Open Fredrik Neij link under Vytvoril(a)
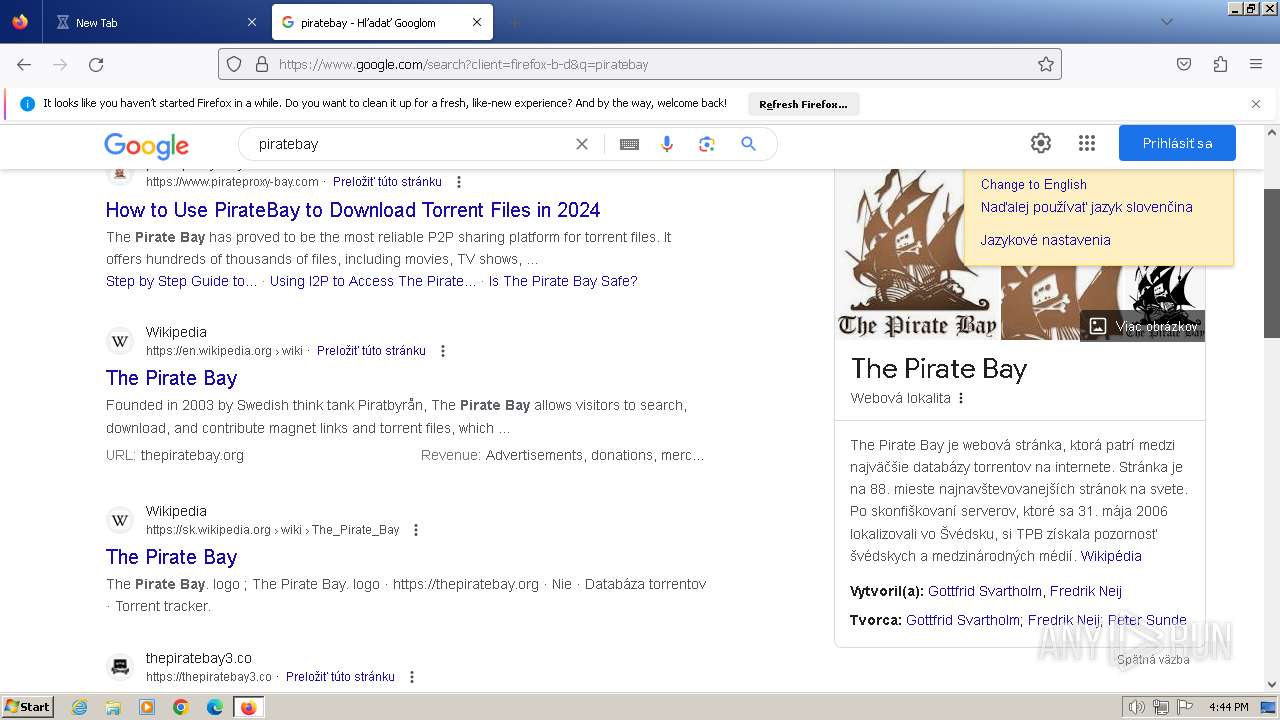 pyautogui.click(x=1086, y=591)
